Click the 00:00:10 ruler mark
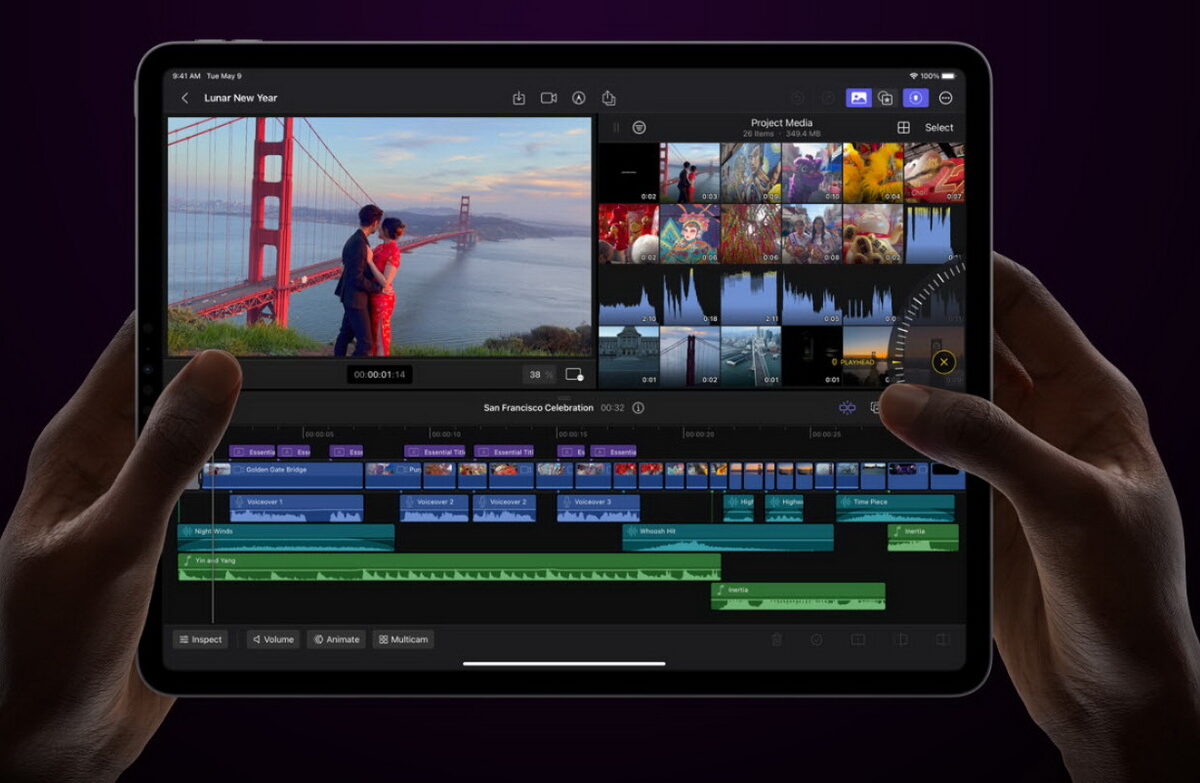The height and width of the screenshot is (783, 1200). 445,434
